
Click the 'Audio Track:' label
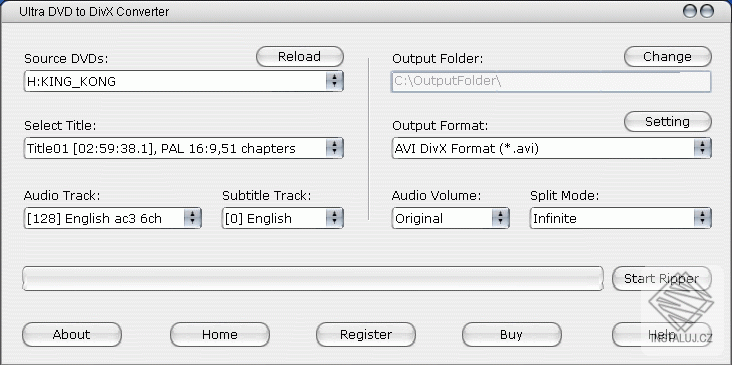pyautogui.click(x=62, y=196)
